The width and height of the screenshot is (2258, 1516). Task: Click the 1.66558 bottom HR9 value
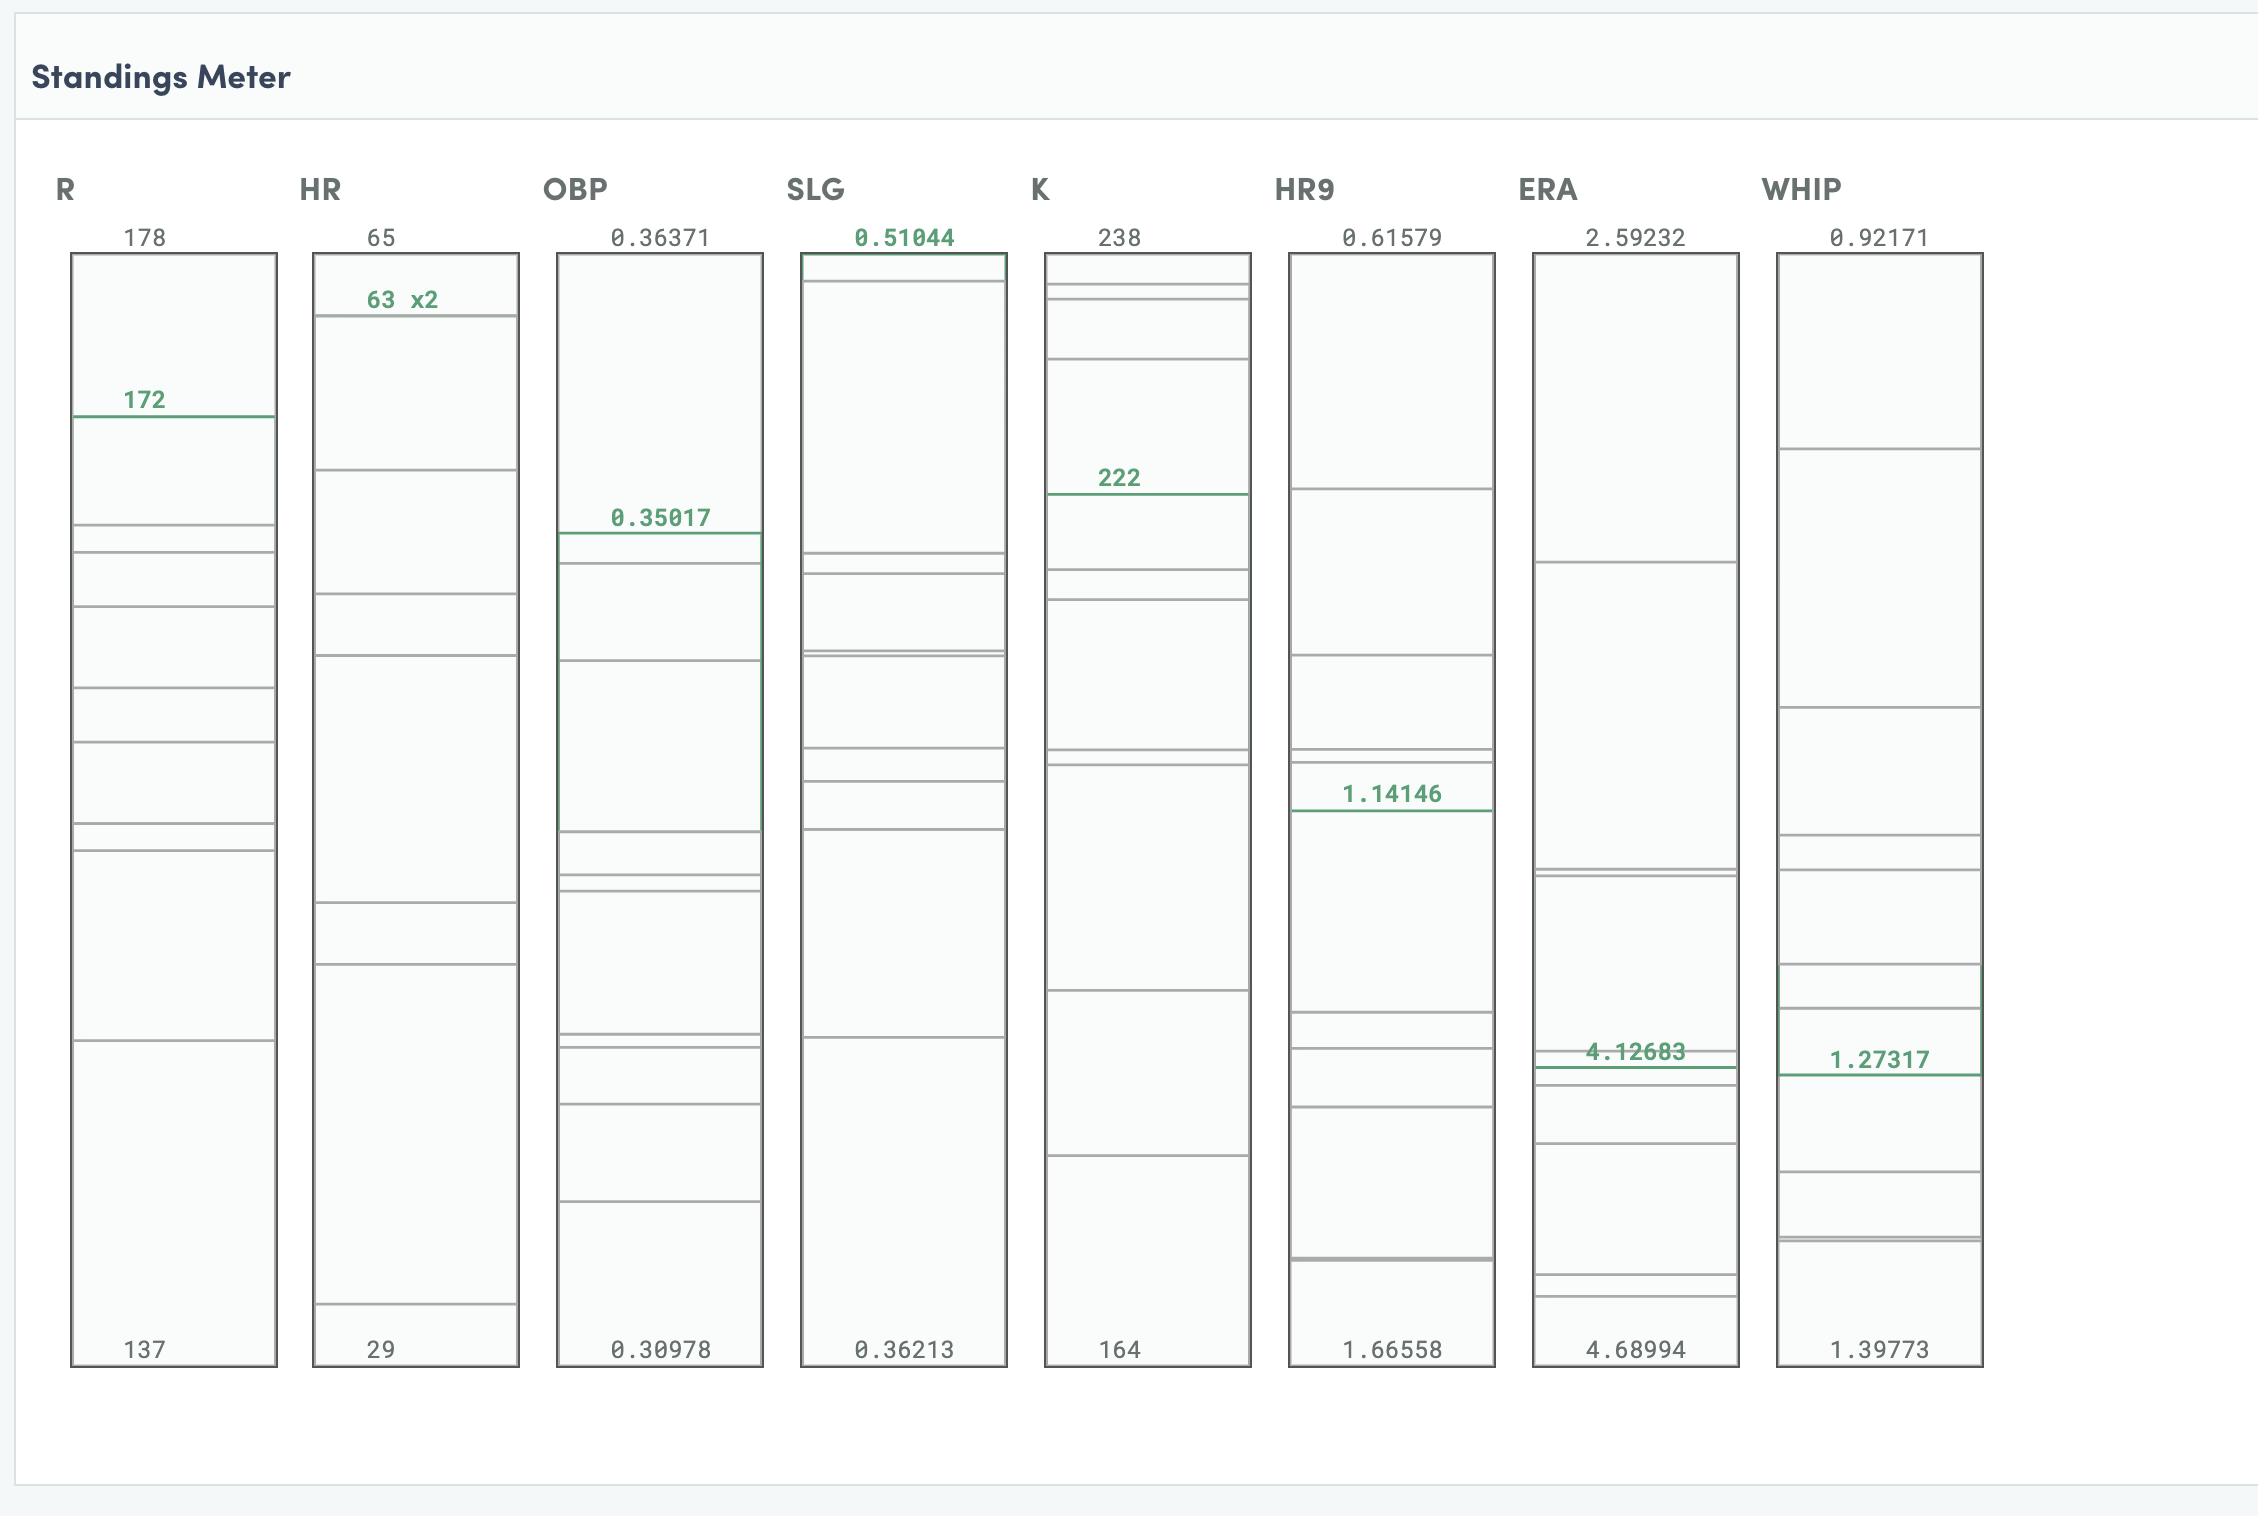tap(1392, 1350)
